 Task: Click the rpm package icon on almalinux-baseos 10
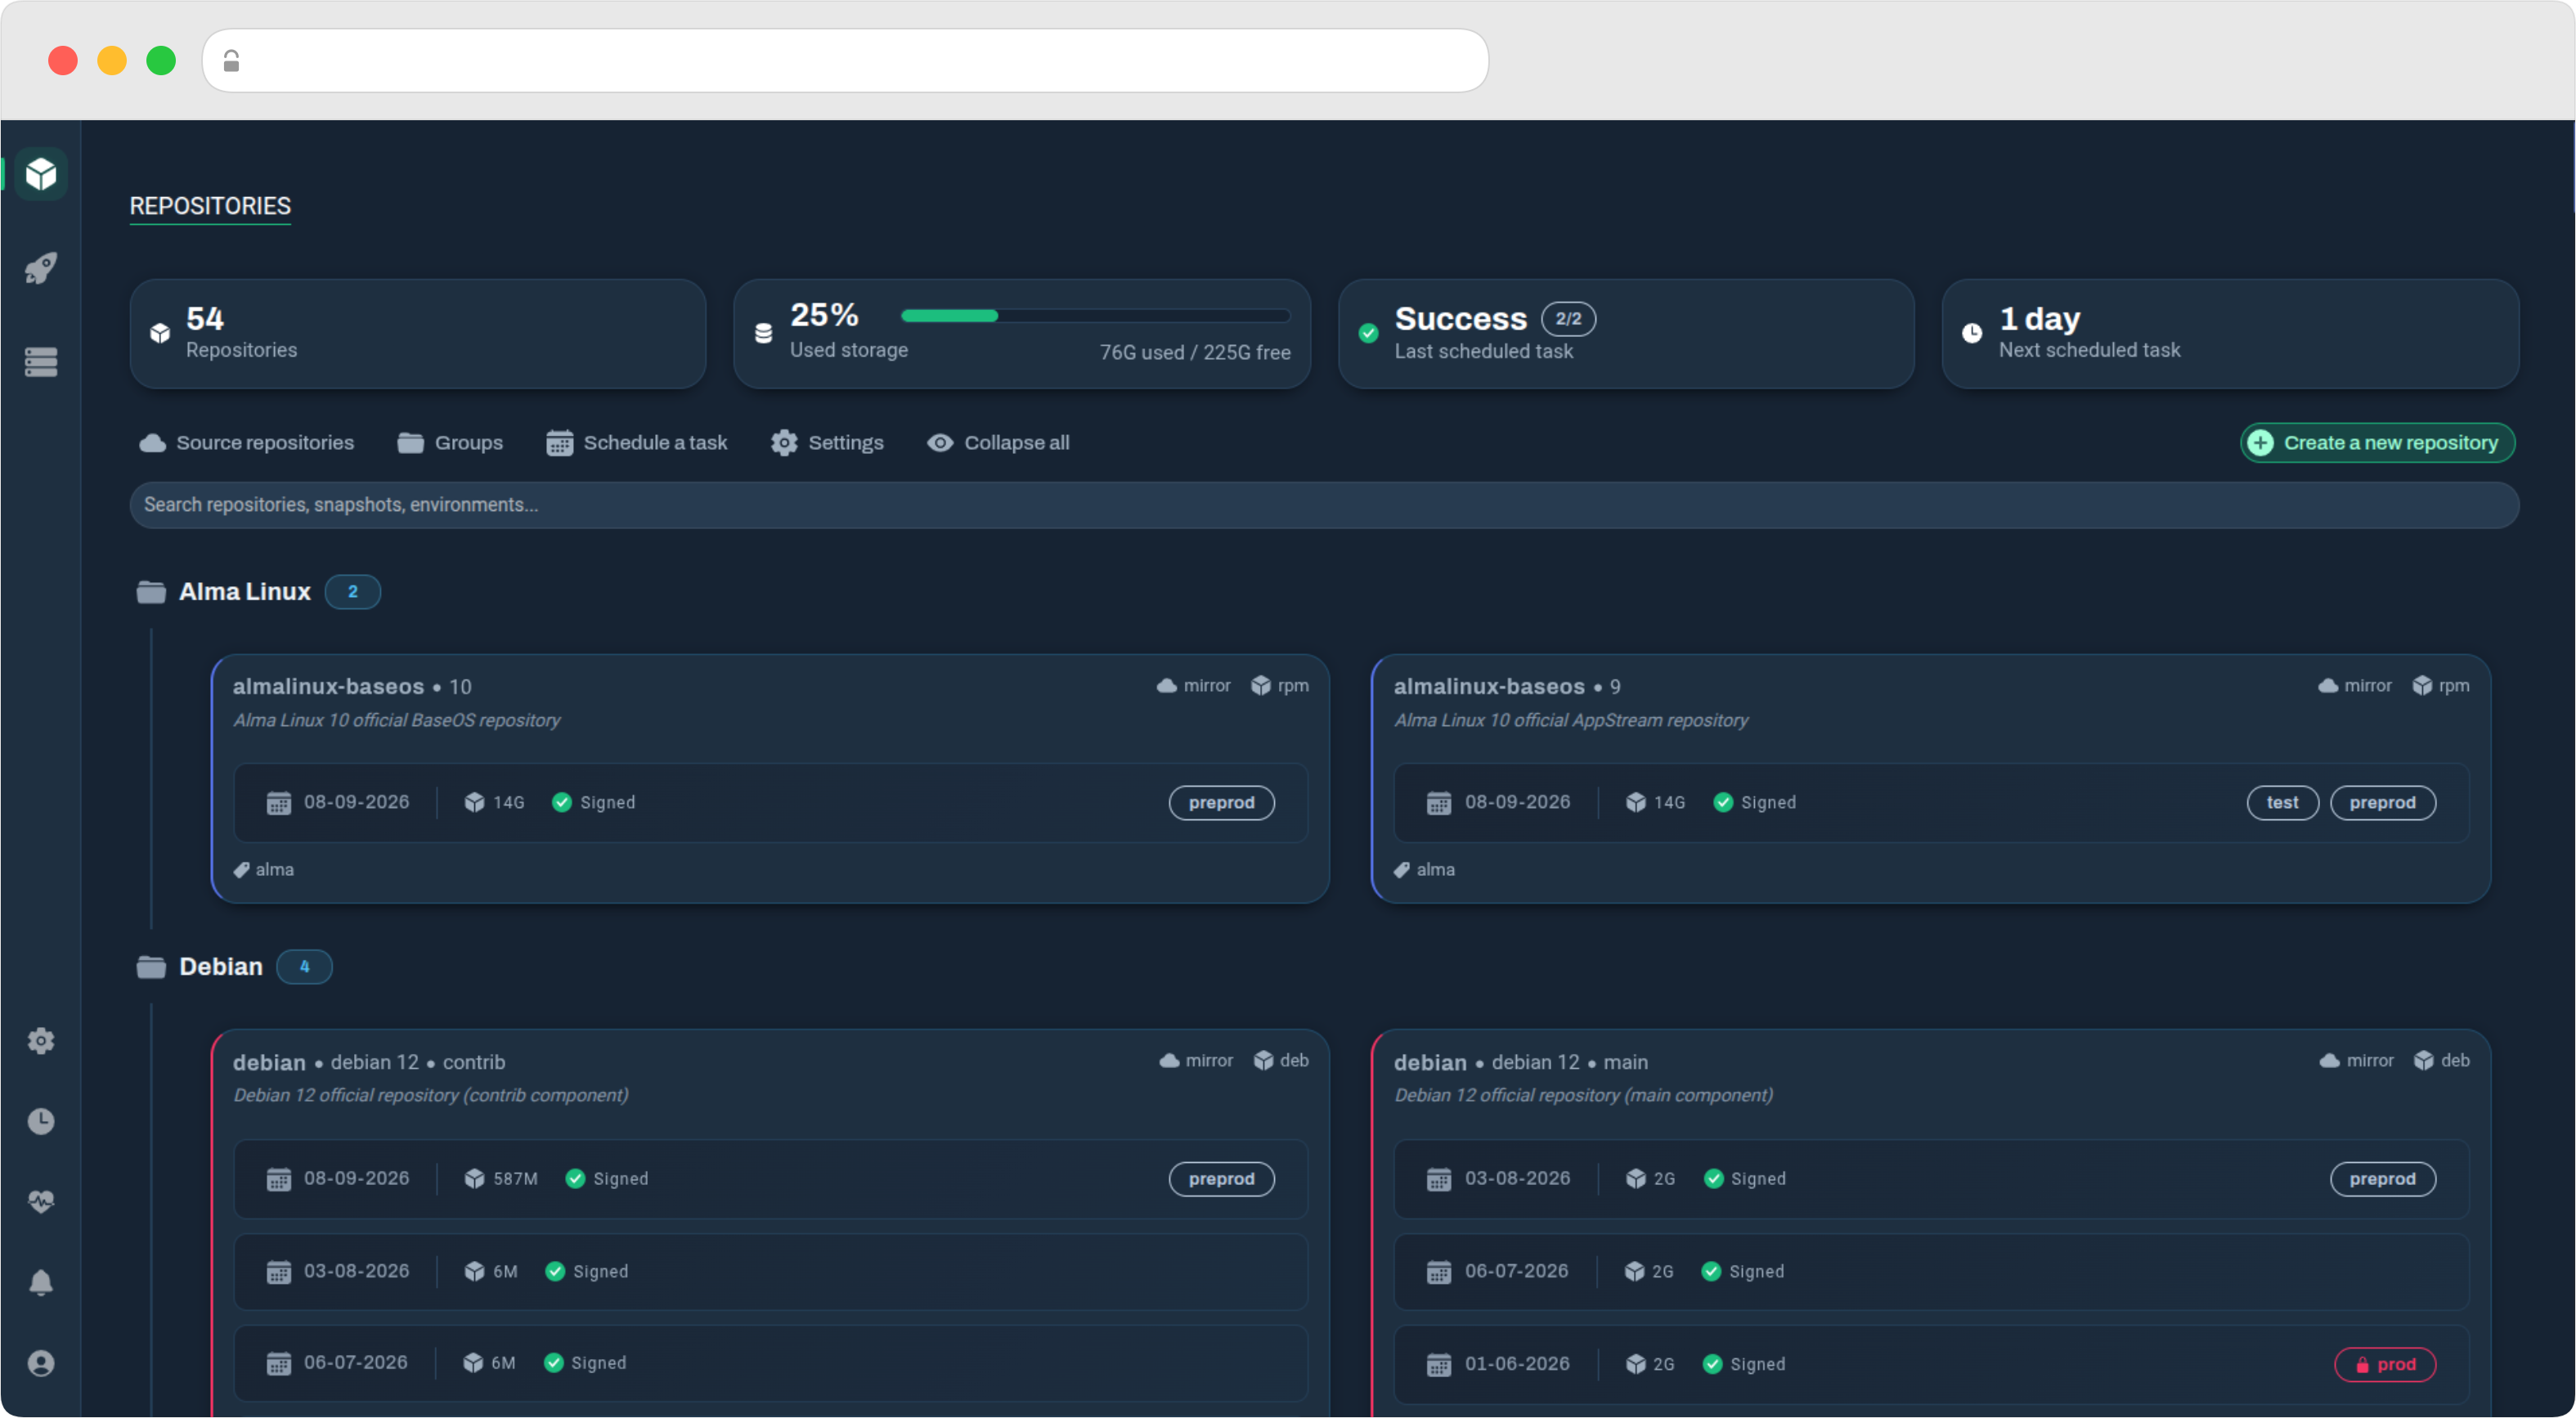1261,686
